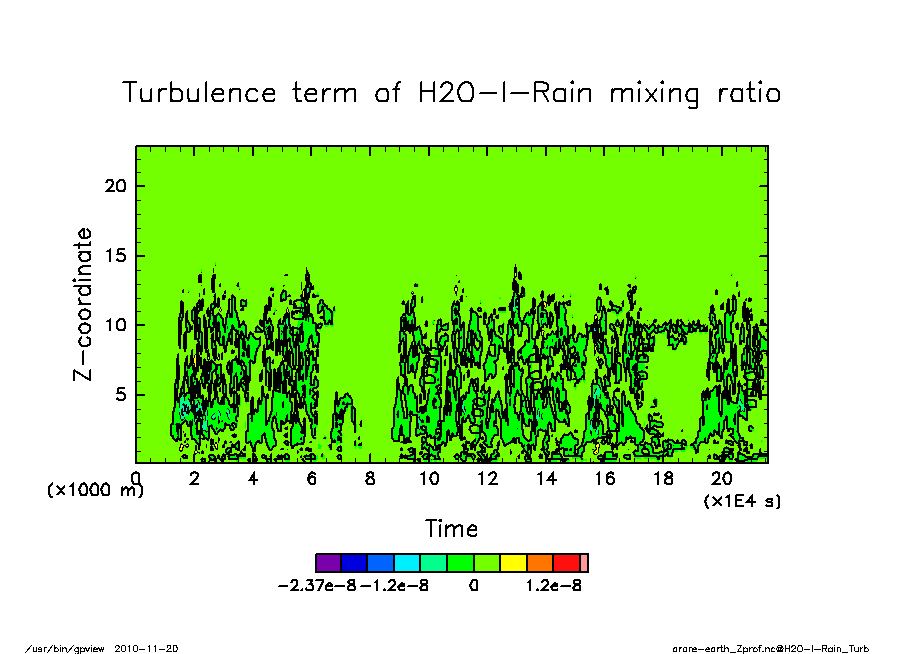Click the dark blue colorbar swatch
Screen dimensions: 904x654
click(x=355, y=563)
